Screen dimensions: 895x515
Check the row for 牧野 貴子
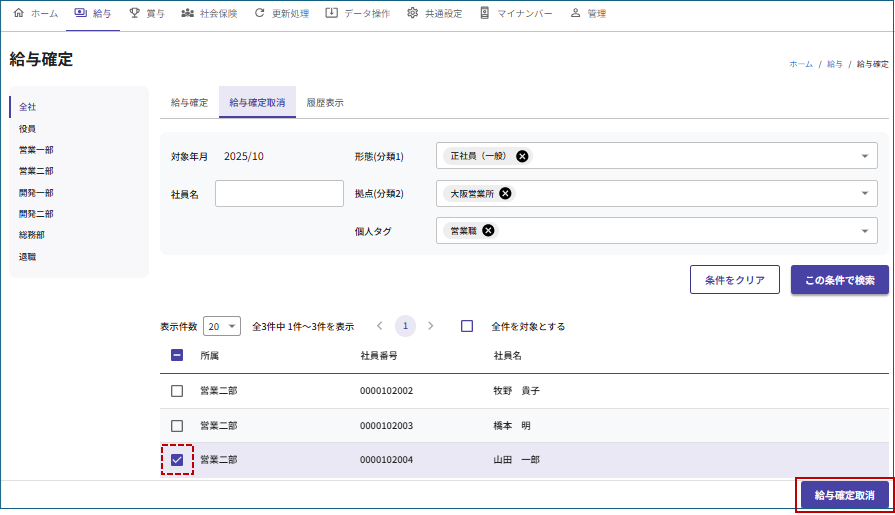point(177,391)
